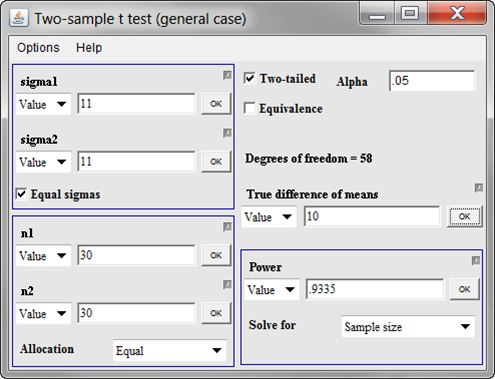Minimize the t test window
The image size is (495, 379).
coord(377,14)
